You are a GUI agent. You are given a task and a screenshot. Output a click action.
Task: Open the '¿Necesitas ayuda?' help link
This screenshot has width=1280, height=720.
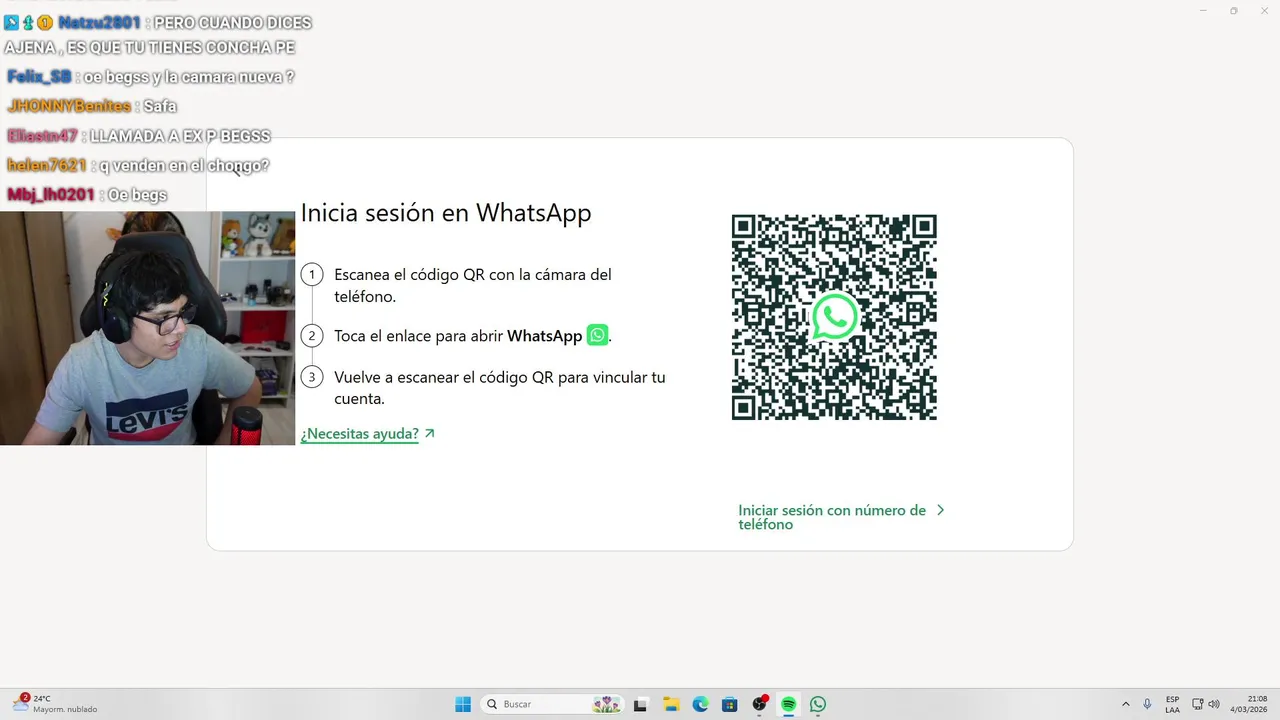click(x=360, y=434)
